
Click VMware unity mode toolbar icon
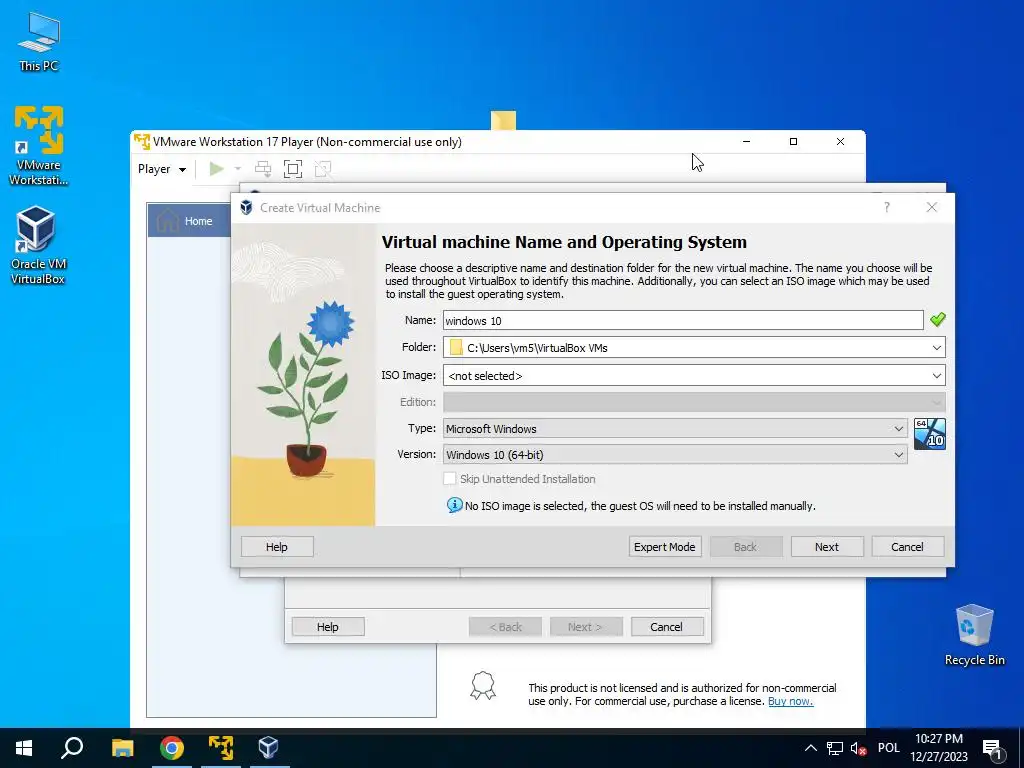click(323, 169)
